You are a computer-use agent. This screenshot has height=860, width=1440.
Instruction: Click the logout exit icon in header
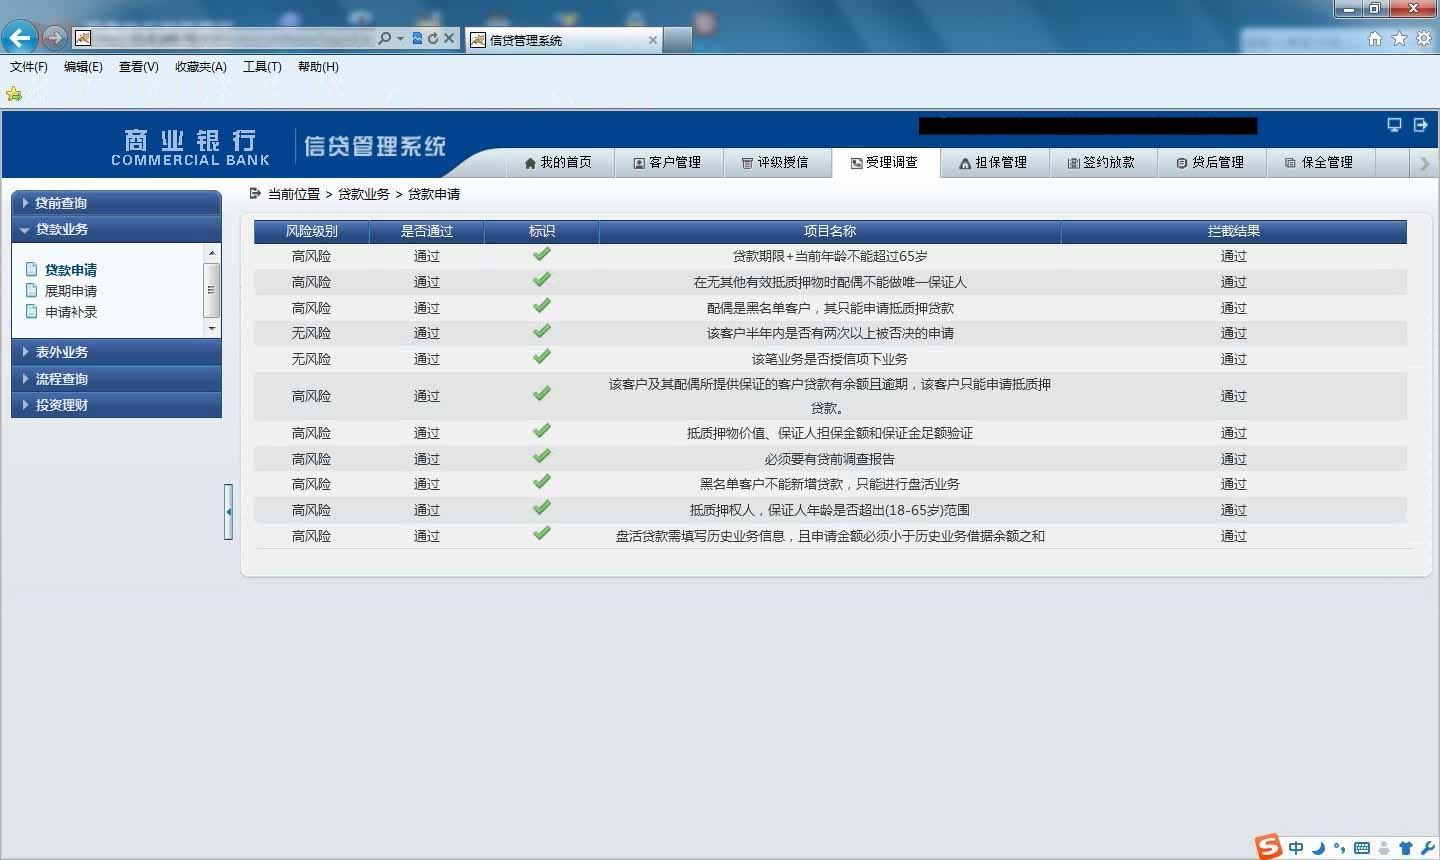[x=1420, y=125]
